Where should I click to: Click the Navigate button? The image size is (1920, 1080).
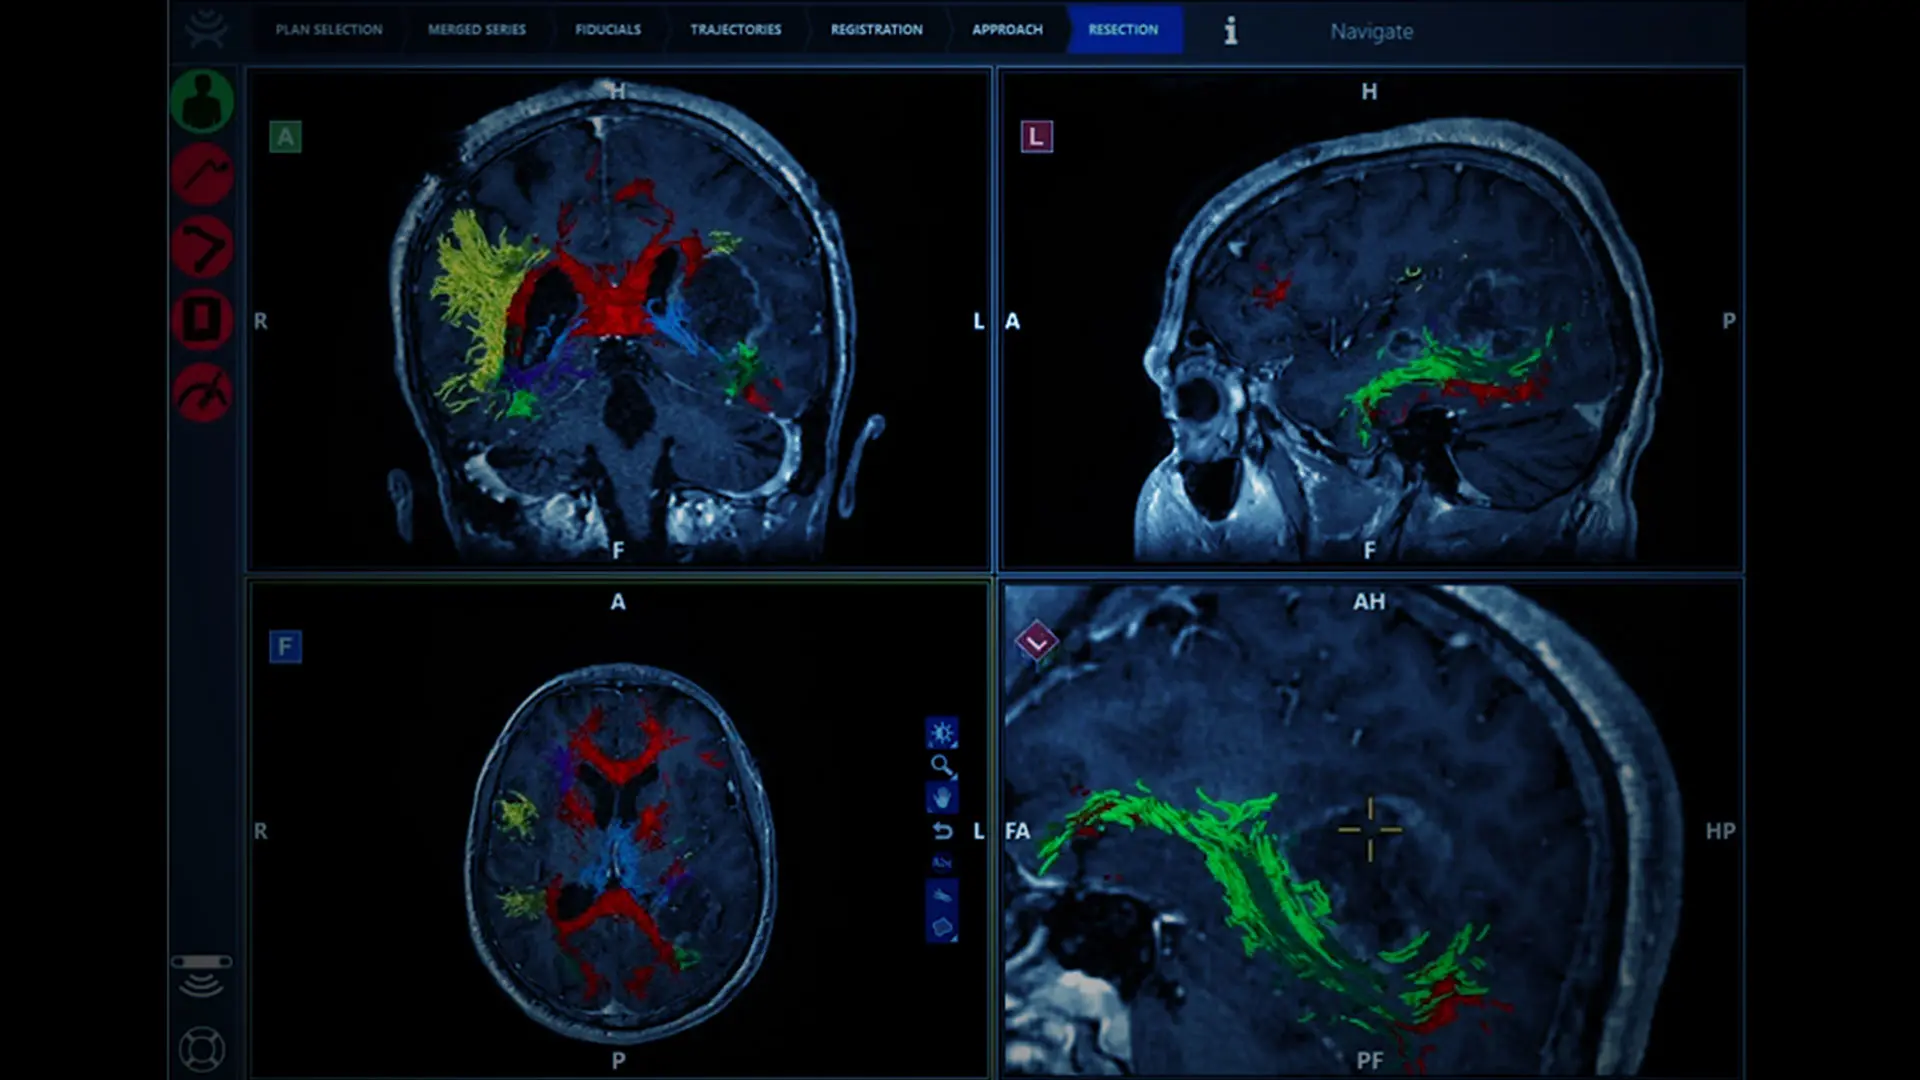[1371, 32]
